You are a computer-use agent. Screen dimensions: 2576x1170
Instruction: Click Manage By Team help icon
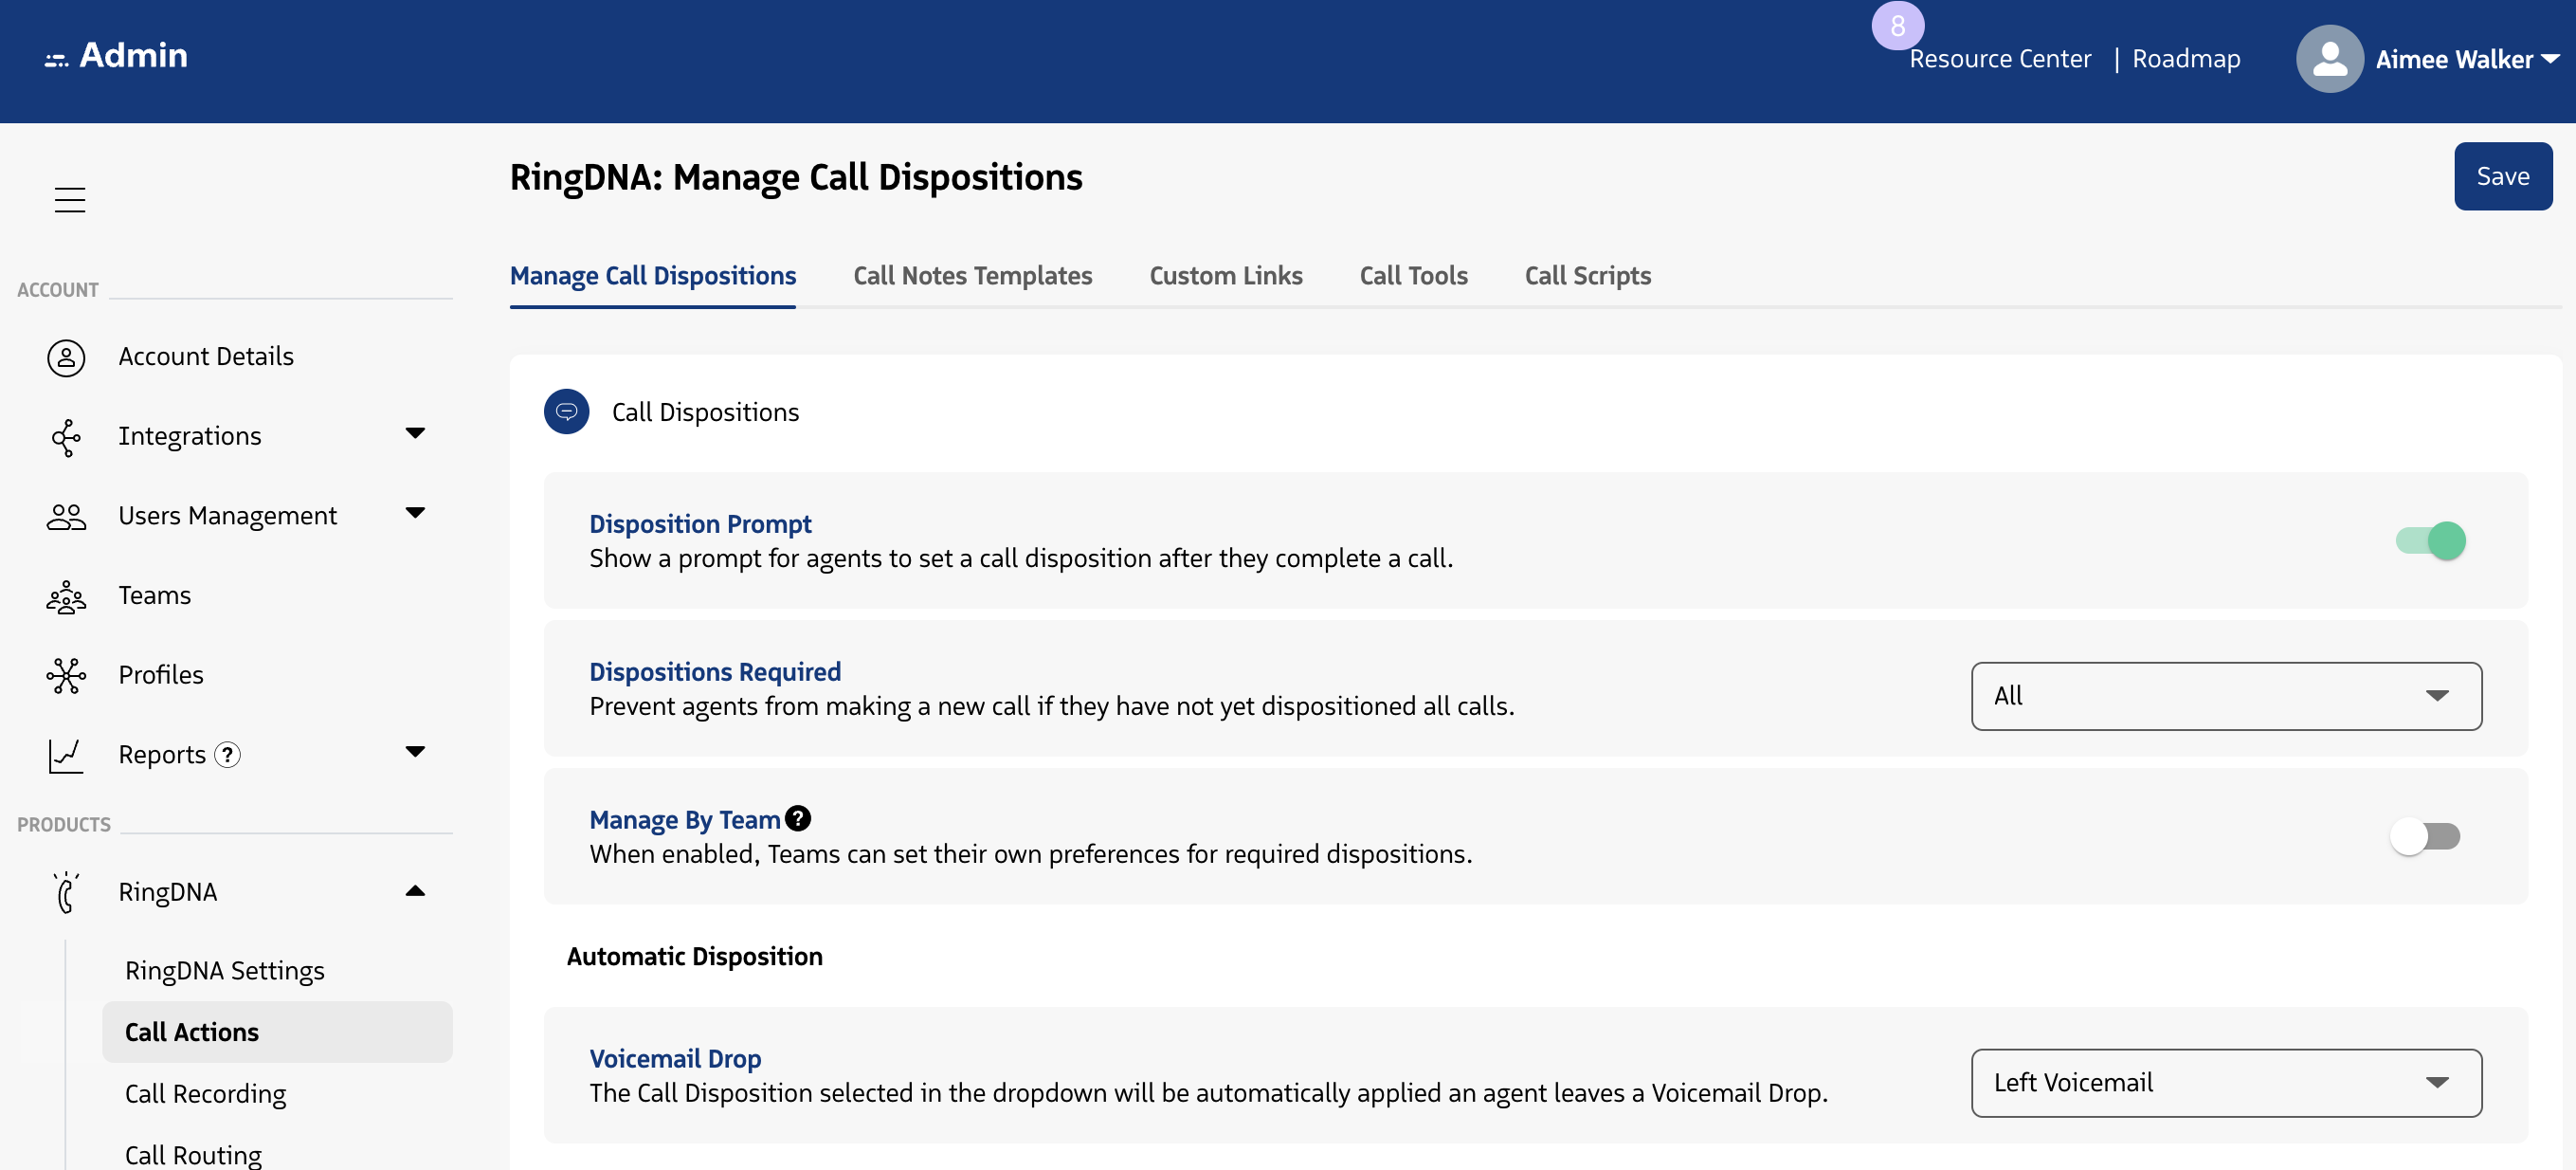tap(798, 819)
